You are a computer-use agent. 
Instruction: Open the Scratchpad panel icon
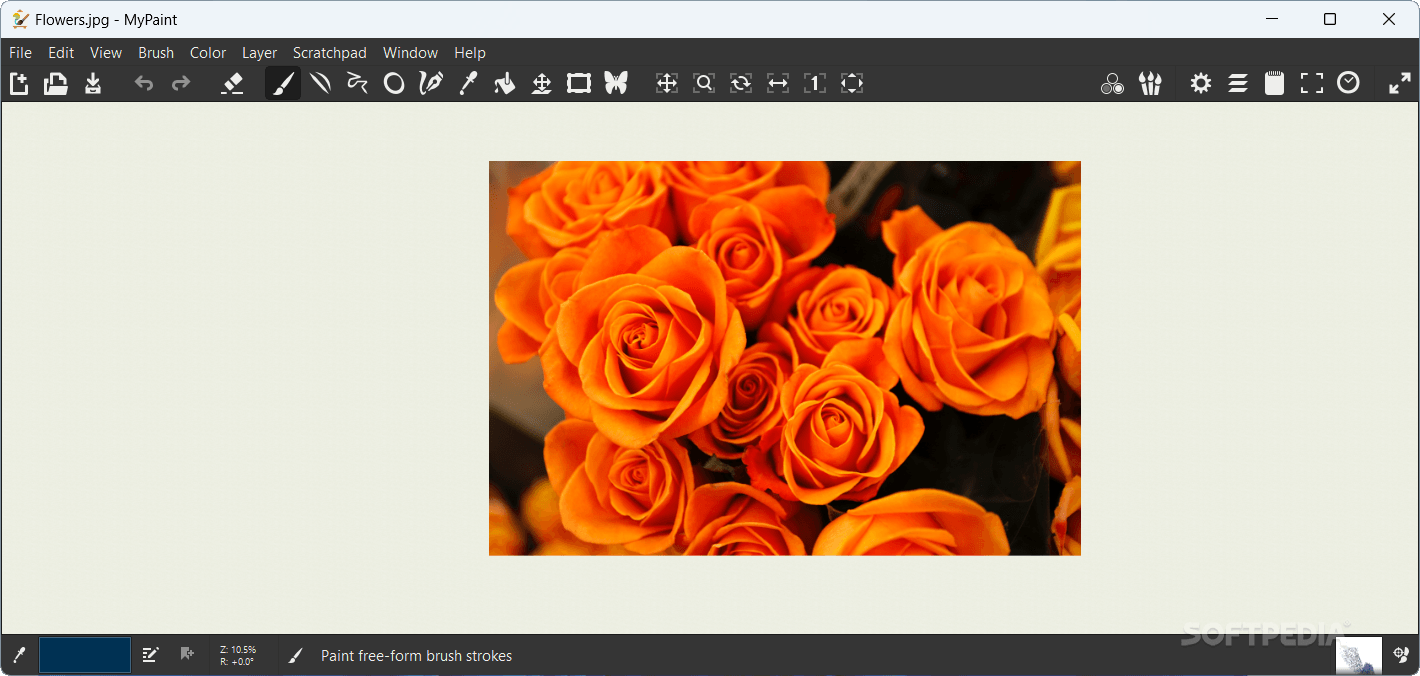click(1274, 83)
